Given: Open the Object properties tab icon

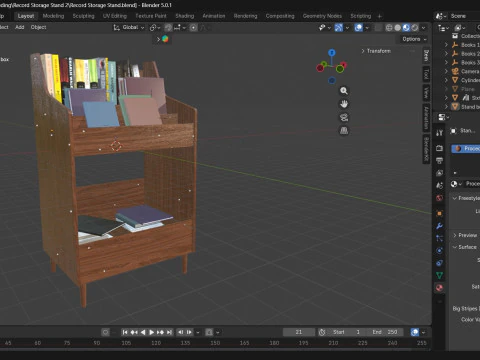Looking at the screenshot, I should tap(439, 213).
